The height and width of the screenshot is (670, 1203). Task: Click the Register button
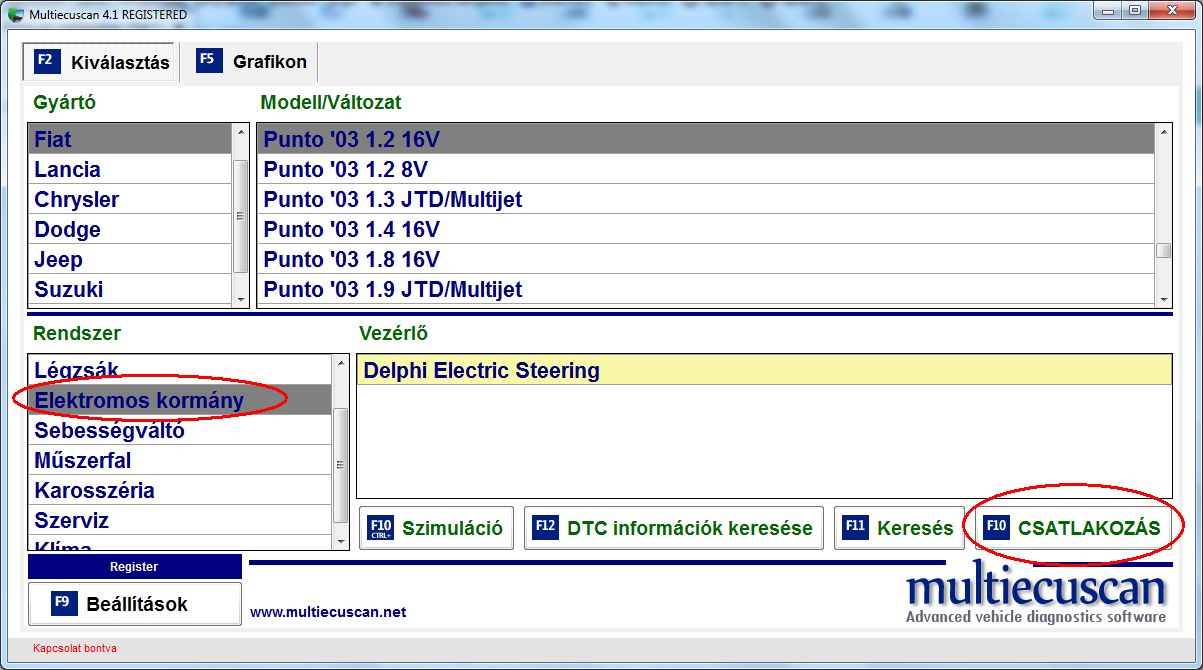[x=135, y=567]
